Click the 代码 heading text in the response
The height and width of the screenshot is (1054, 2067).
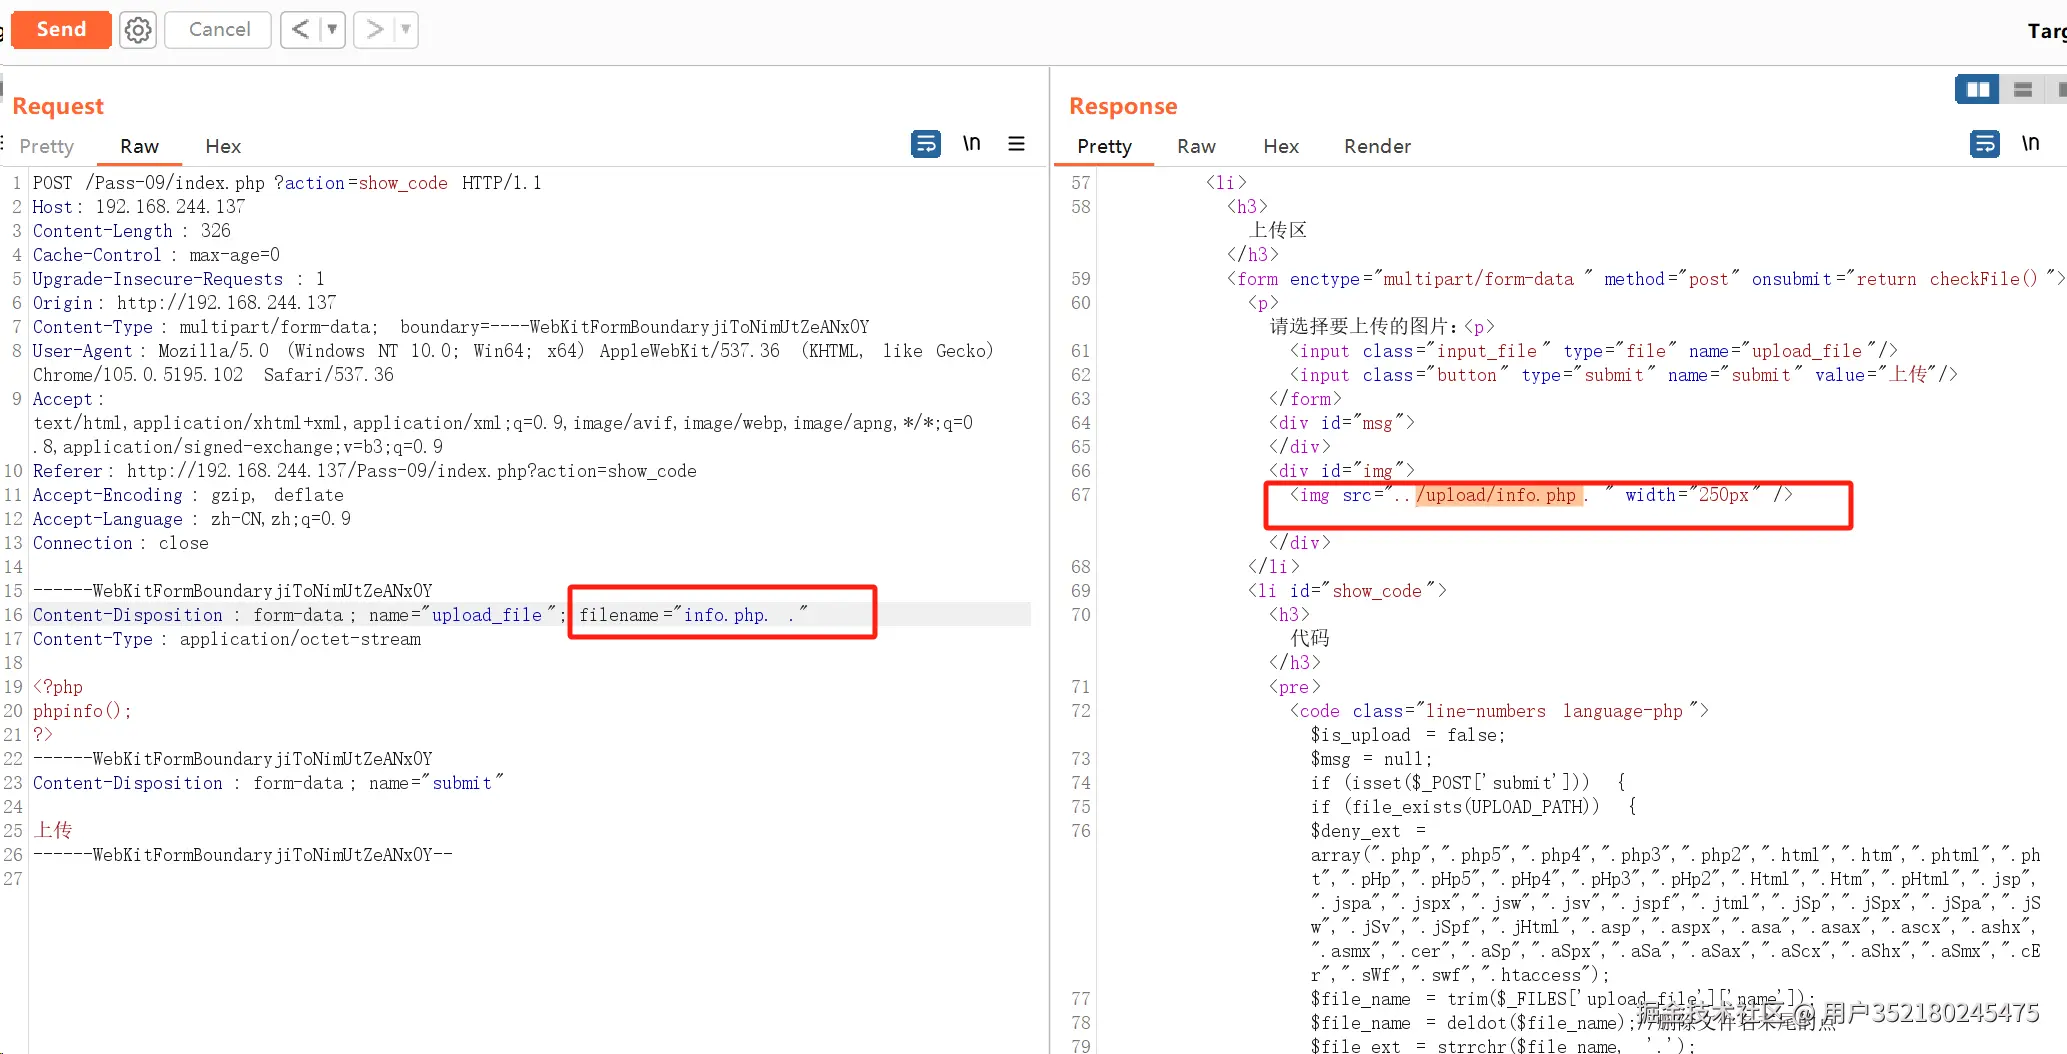1309,638
